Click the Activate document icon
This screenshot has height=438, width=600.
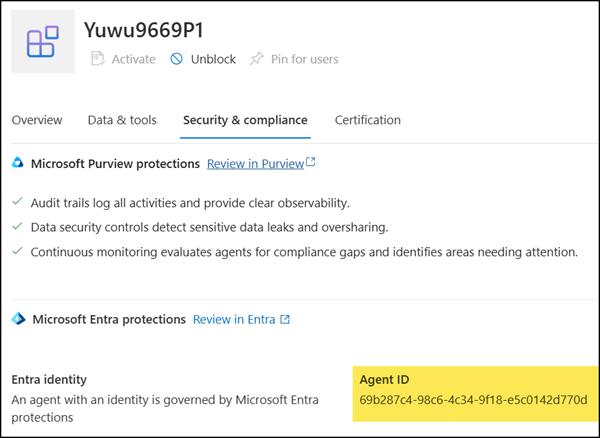coord(98,59)
